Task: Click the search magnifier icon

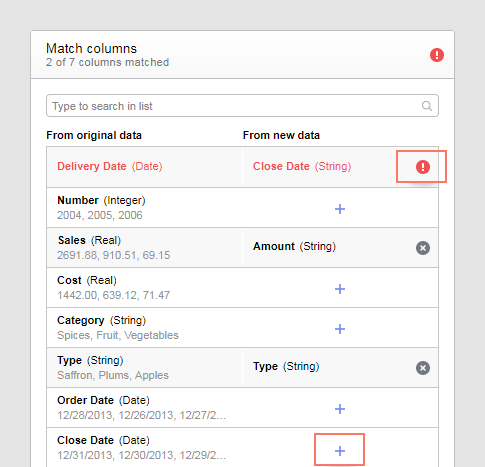Action: coord(427,106)
